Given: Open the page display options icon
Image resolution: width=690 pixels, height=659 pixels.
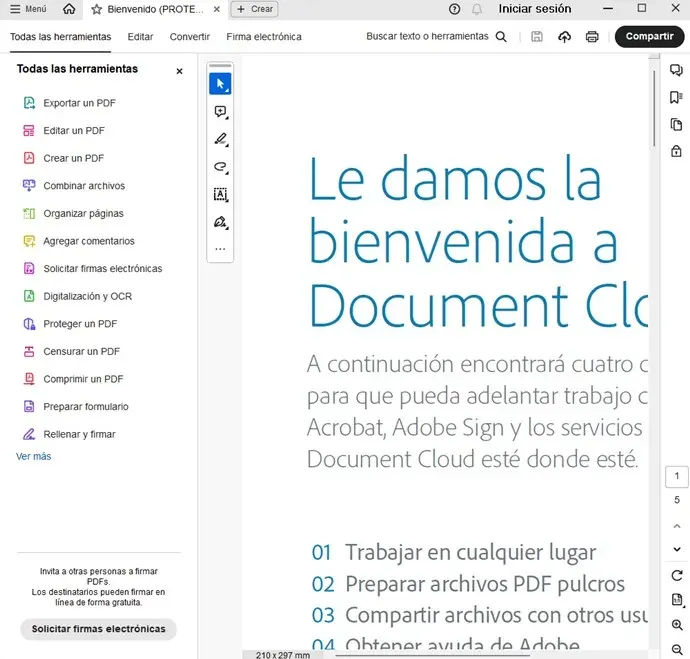Looking at the screenshot, I should [677, 600].
